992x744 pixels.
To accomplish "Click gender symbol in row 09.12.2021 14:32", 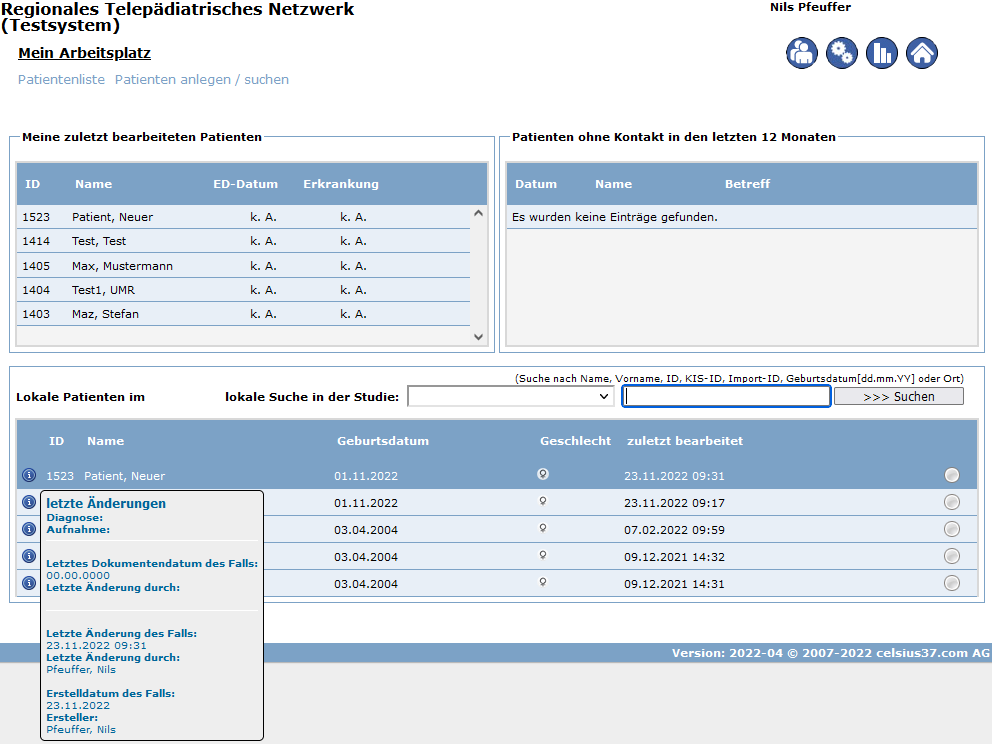I will pyautogui.click(x=543, y=556).
